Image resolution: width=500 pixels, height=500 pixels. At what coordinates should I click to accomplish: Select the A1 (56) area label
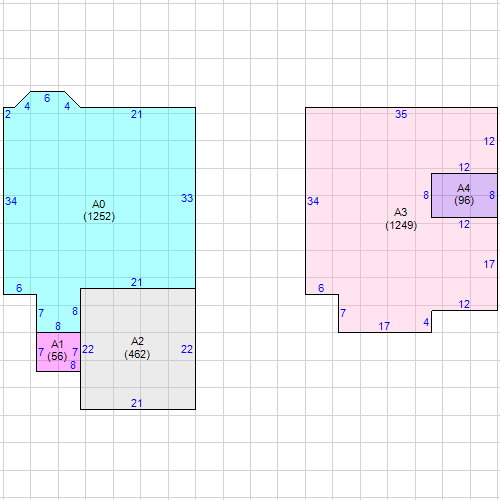[57, 350]
